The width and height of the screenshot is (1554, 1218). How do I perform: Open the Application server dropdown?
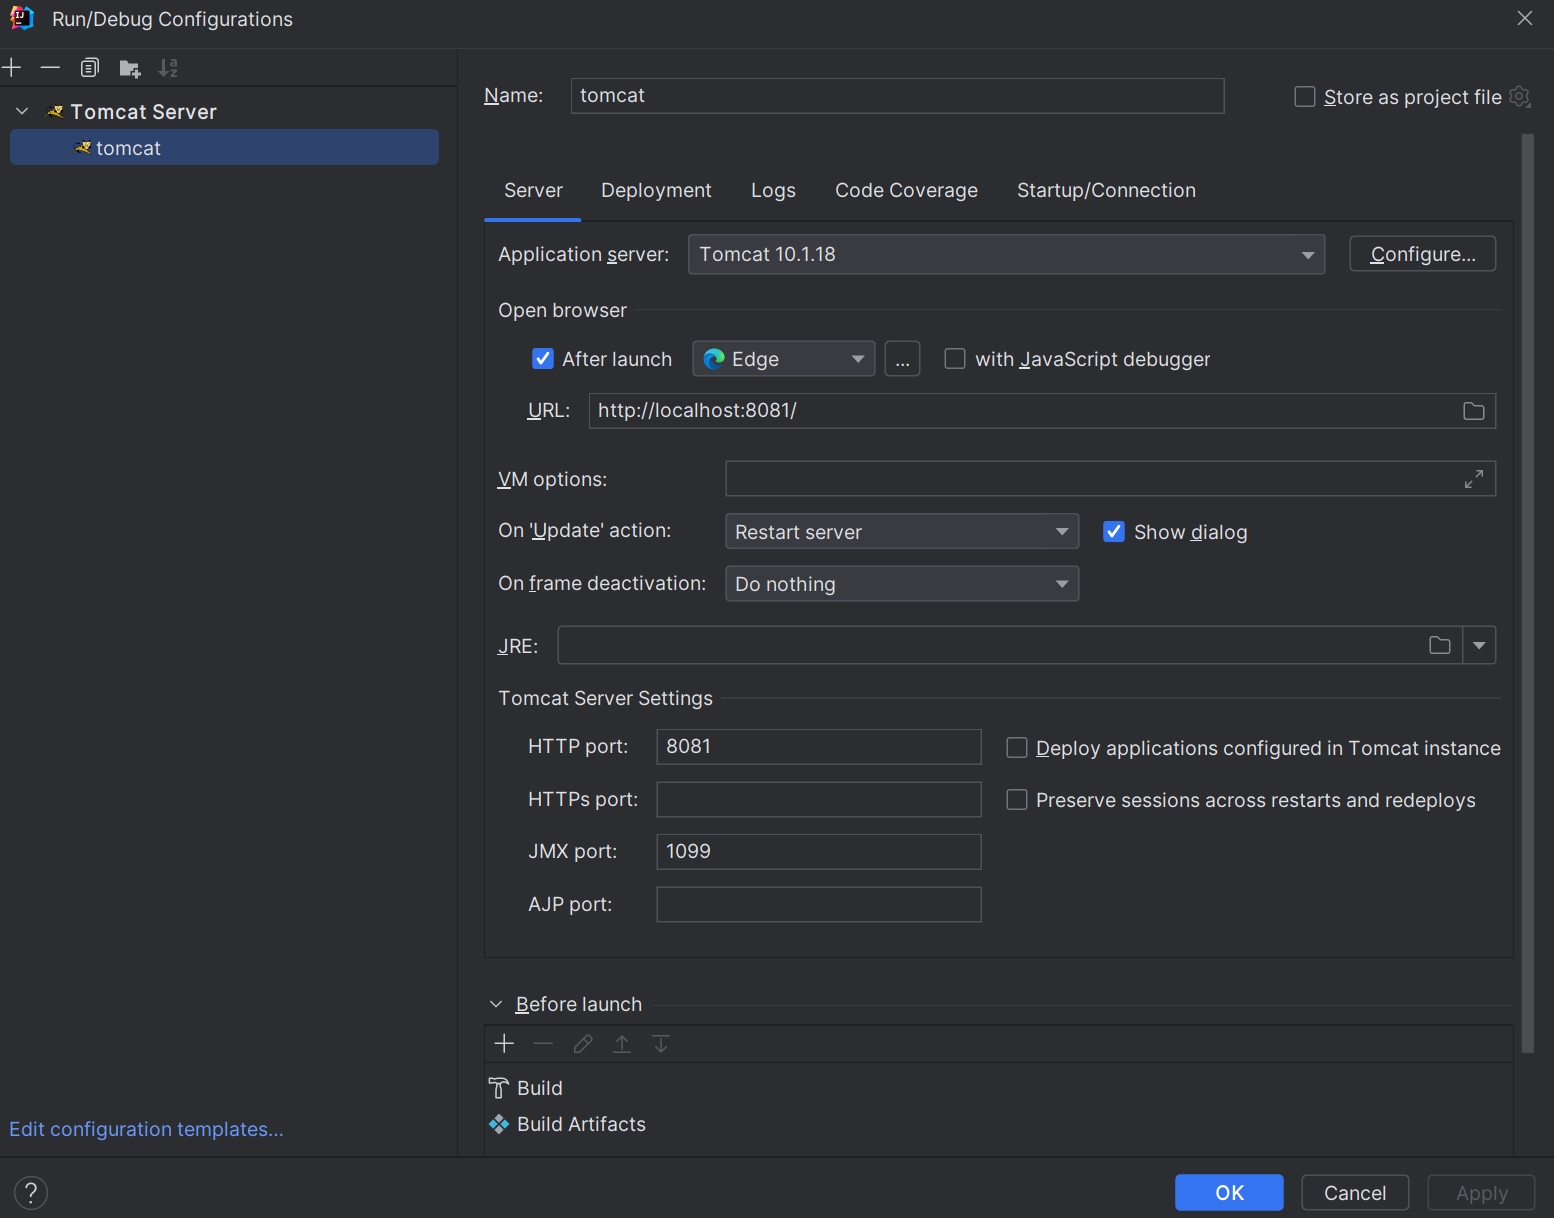[x=1006, y=255]
